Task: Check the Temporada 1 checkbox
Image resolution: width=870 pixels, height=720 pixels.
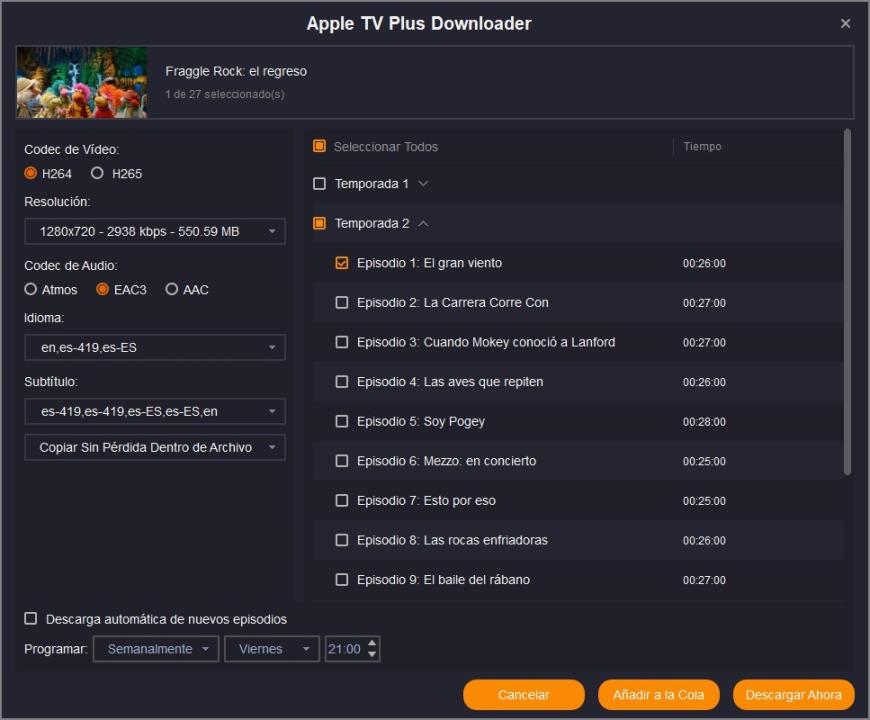Action: [320, 184]
